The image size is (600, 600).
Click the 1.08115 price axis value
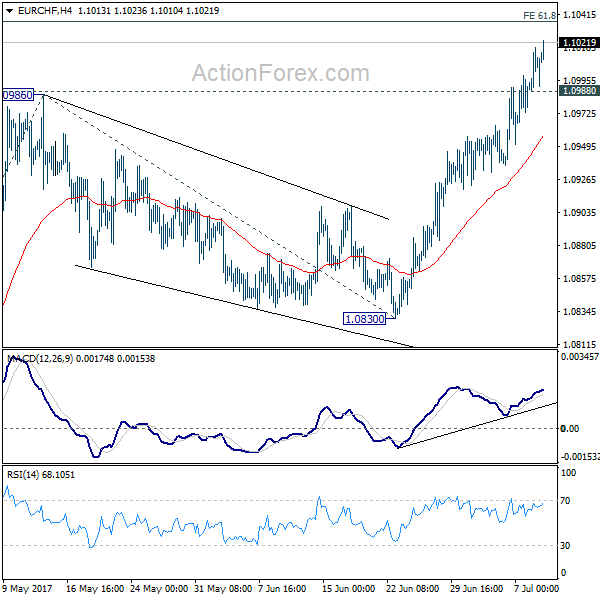580,344
